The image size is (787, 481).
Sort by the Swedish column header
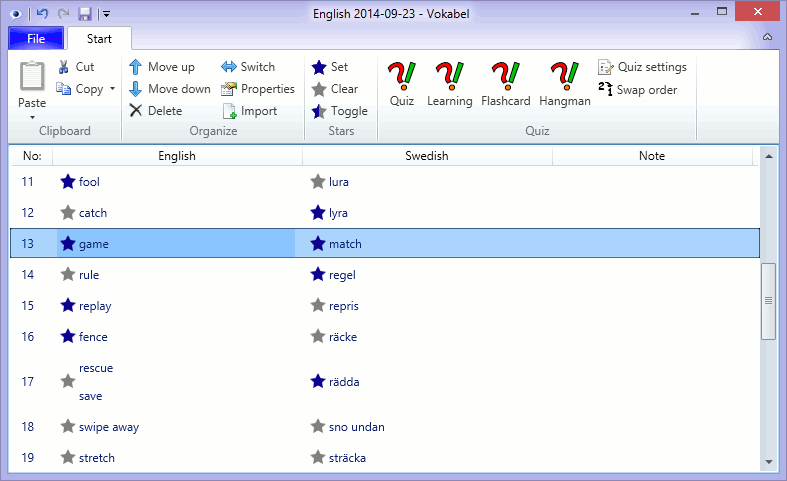(427, 156)
